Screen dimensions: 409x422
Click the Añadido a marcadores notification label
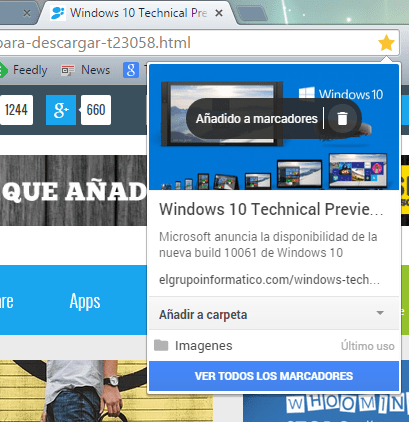click(x=257, y=119)
